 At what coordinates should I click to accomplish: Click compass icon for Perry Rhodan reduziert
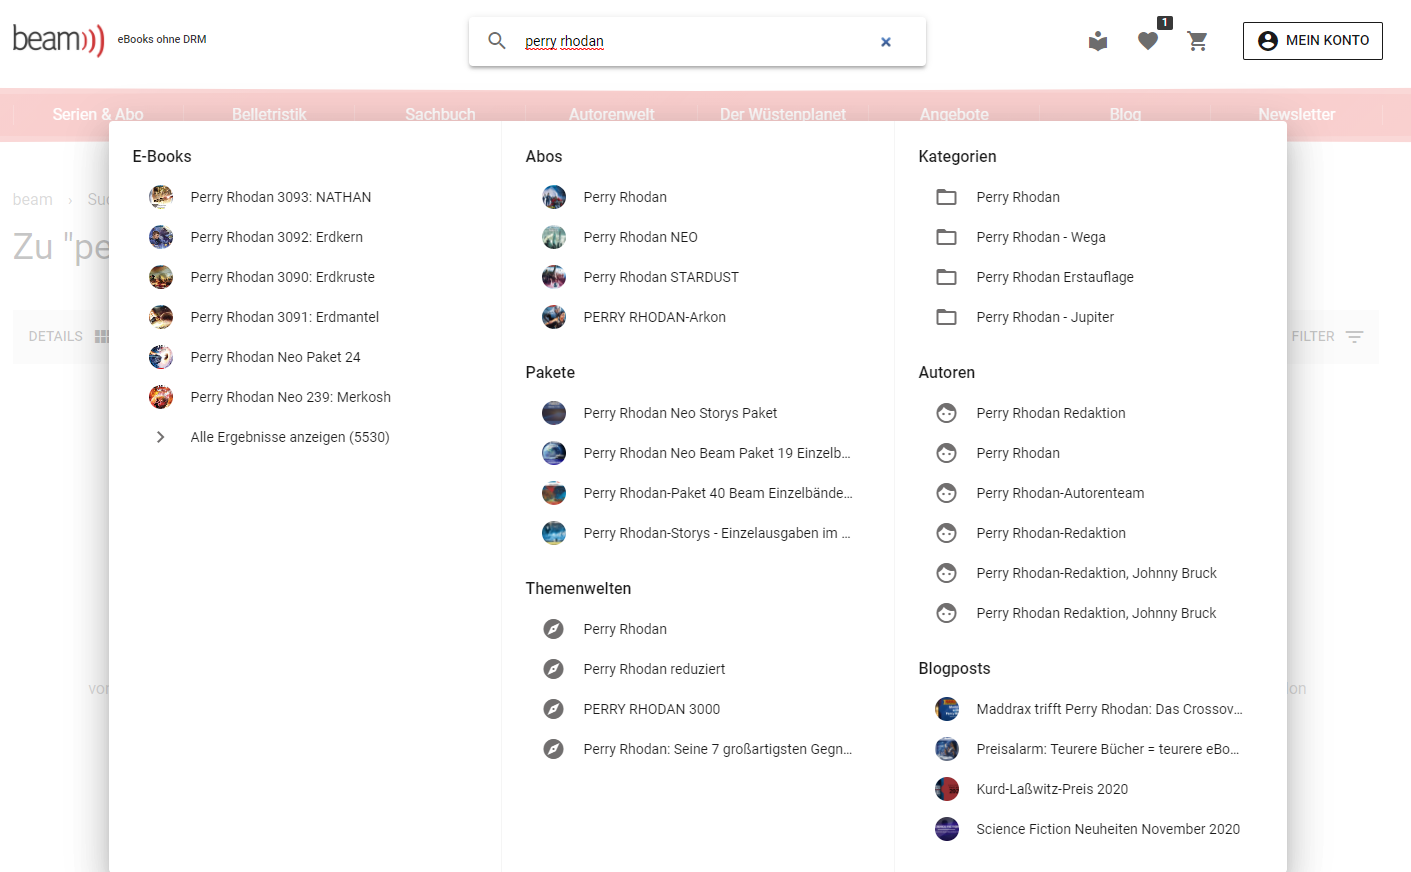pyautogui.click(x=553, y=669)
